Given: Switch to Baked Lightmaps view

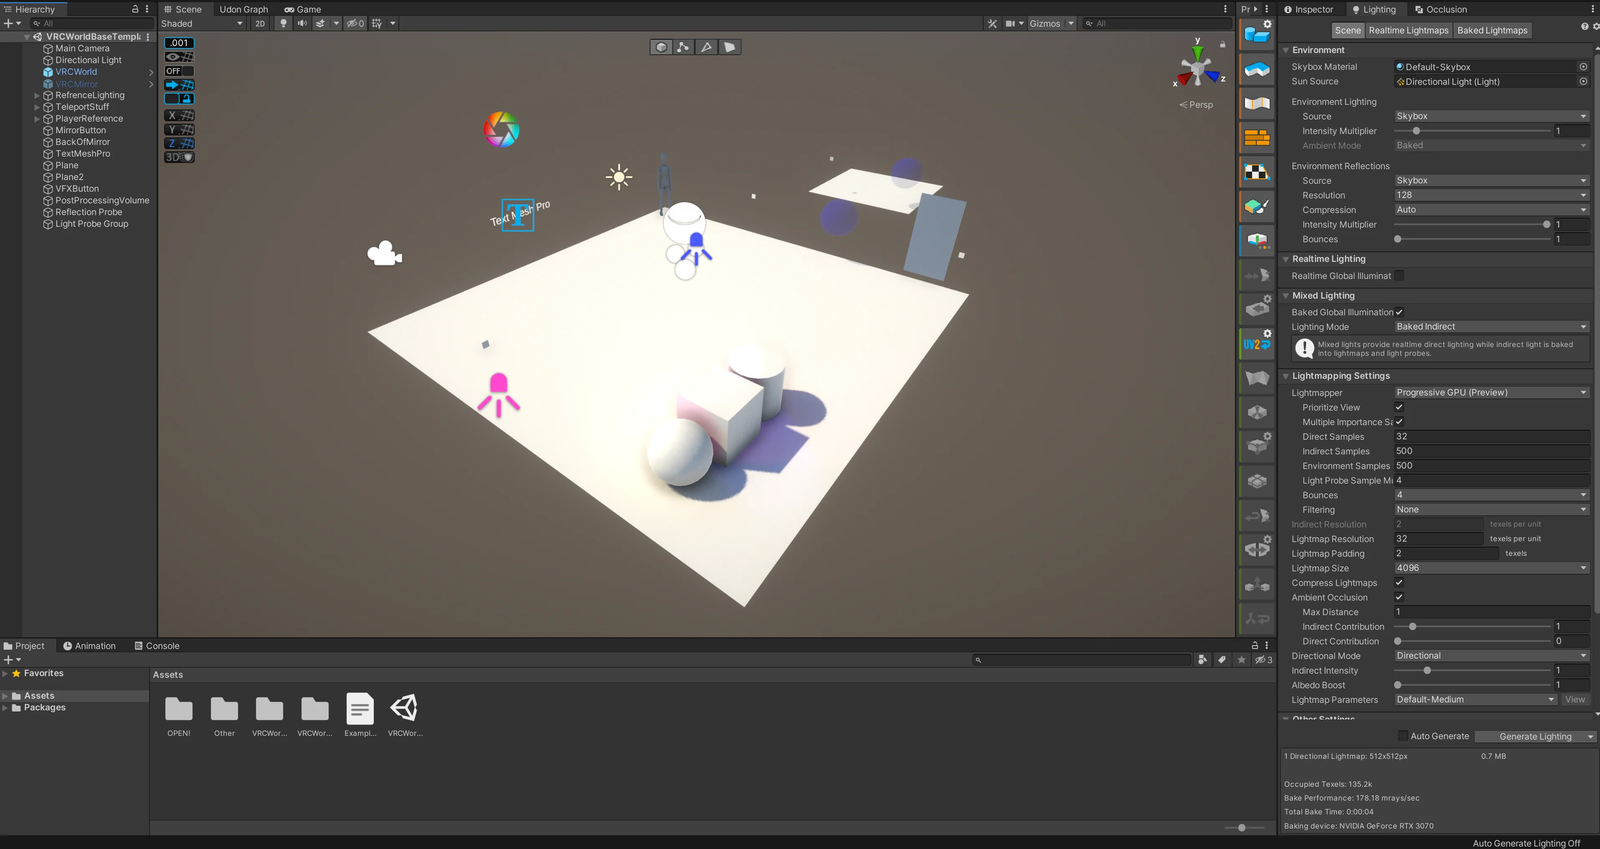Looking at the screenshot, I should pos(1492,30).
